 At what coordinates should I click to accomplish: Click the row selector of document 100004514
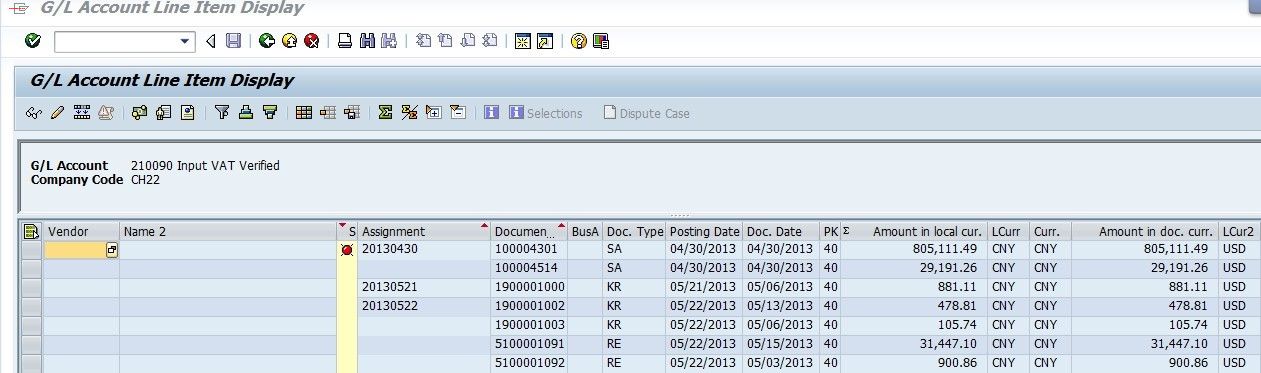(31, 269)
